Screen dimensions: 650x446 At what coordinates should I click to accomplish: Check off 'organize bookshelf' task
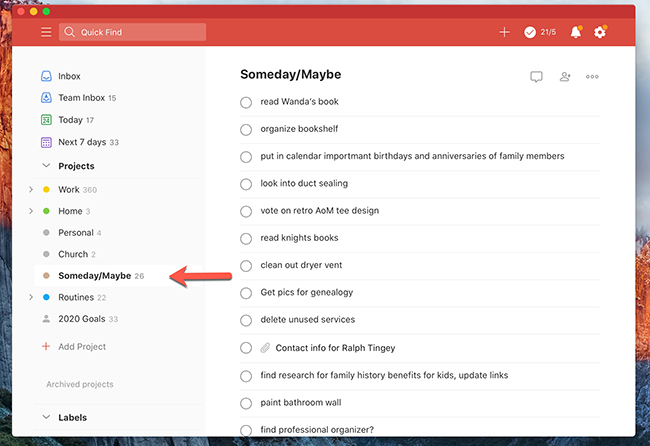click(246, 130)
